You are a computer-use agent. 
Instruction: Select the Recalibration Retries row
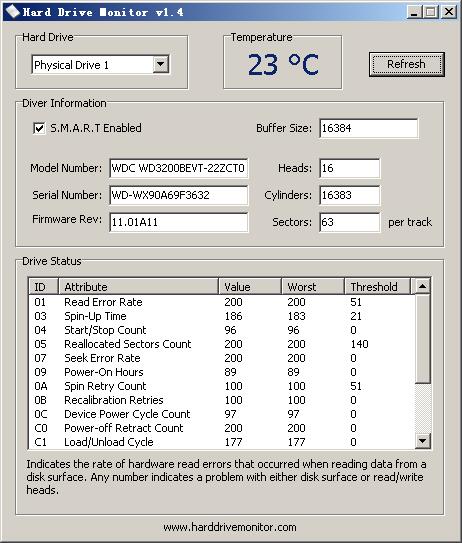point(222,400)
